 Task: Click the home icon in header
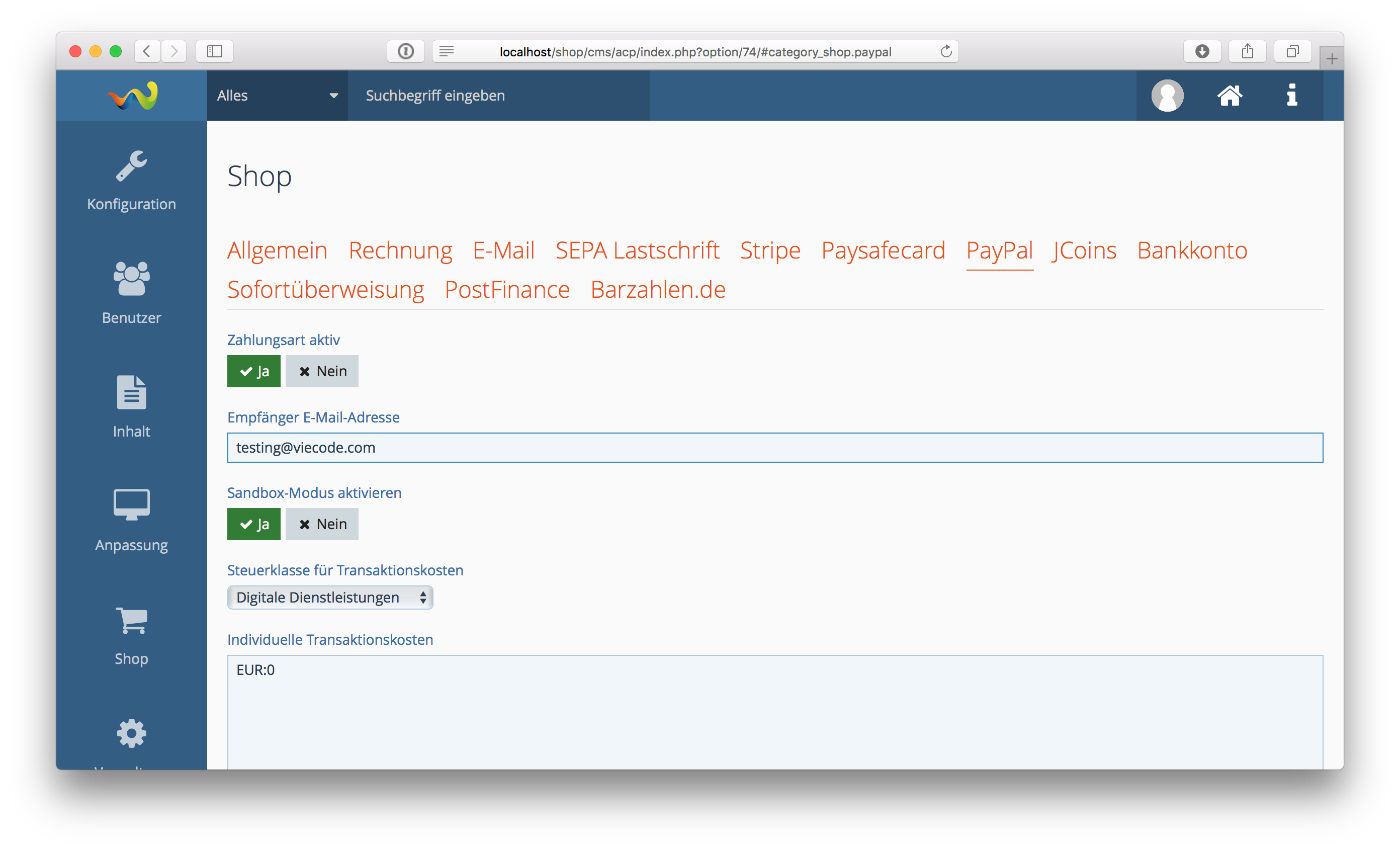(1229, 96)
